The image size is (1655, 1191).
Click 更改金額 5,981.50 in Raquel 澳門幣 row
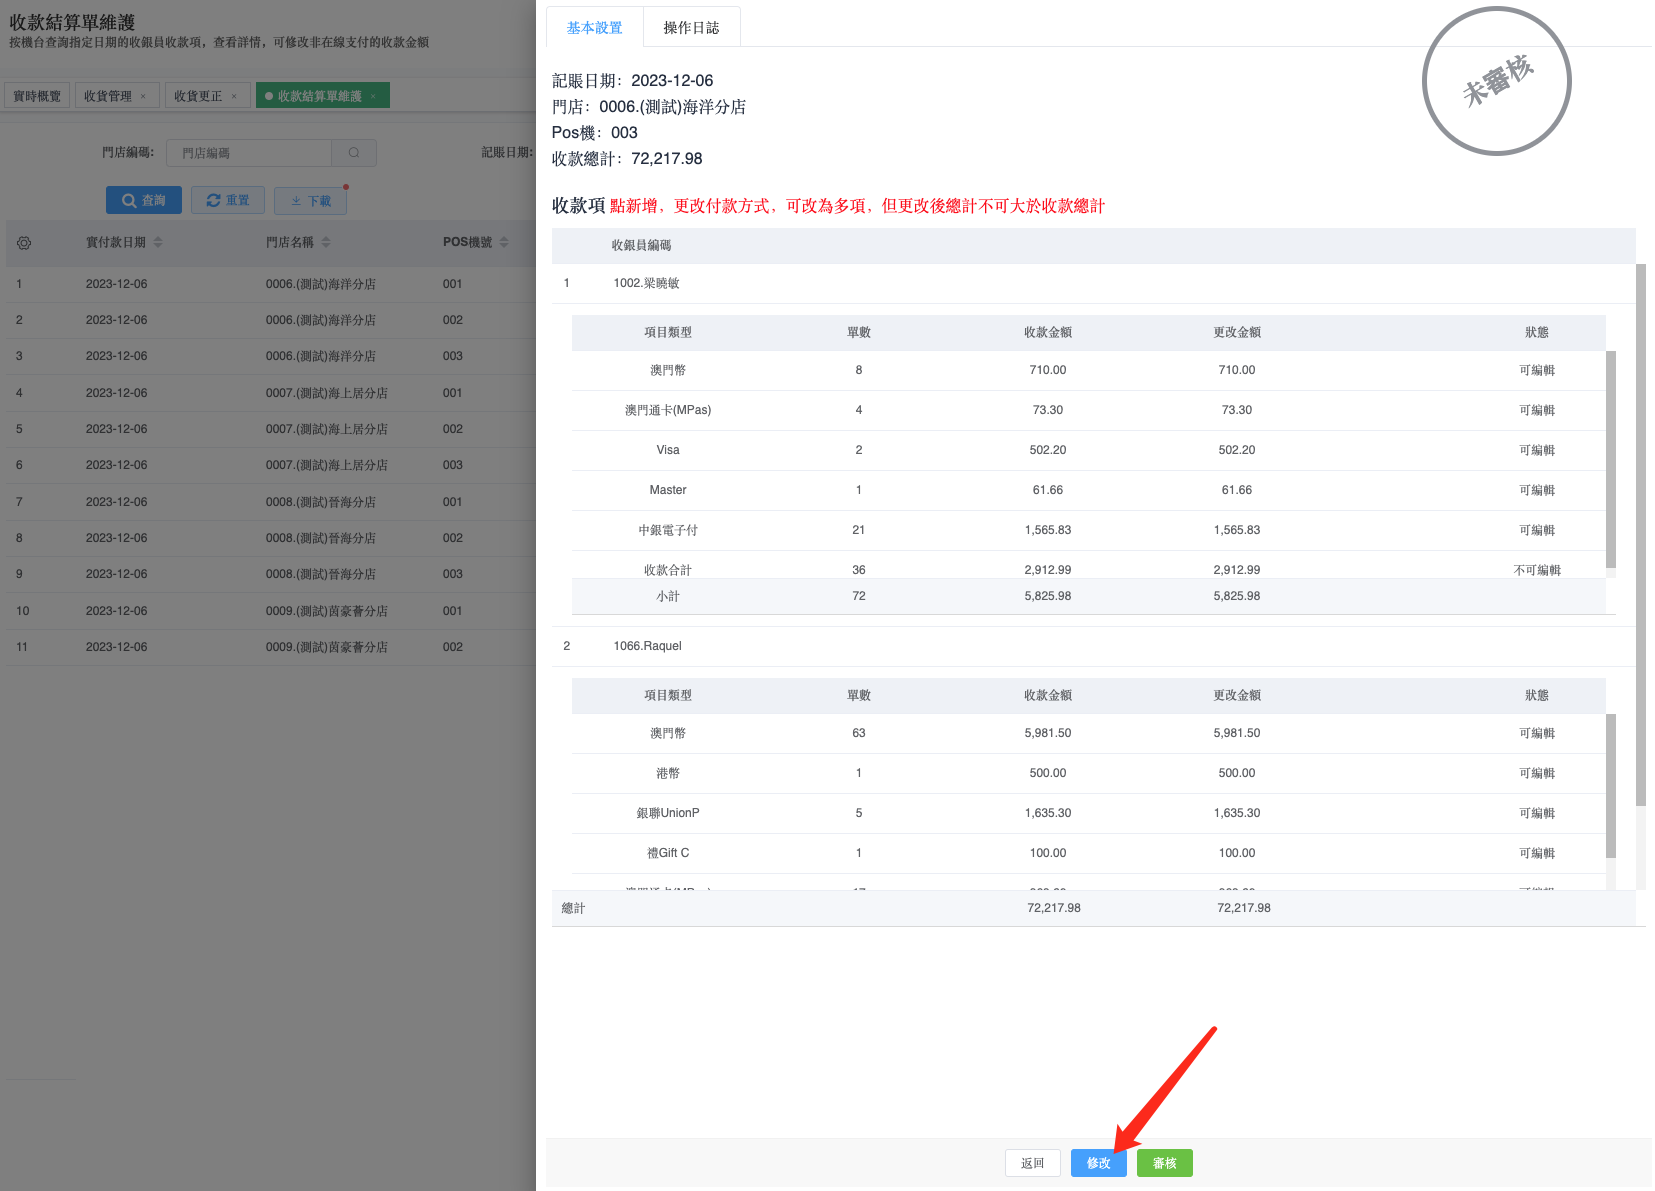(x=1237, y=733)
